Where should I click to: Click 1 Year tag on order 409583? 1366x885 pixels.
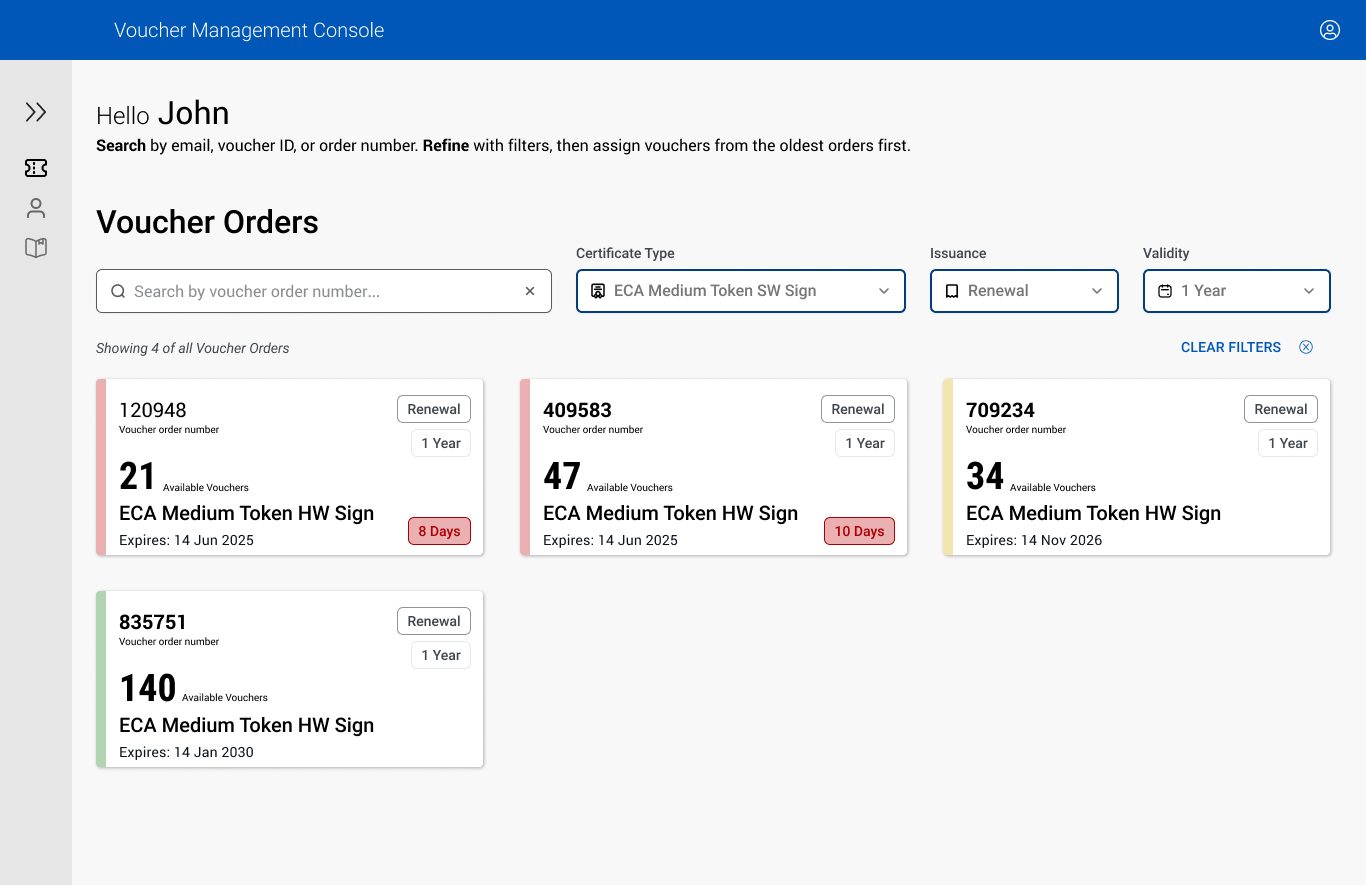865,443
